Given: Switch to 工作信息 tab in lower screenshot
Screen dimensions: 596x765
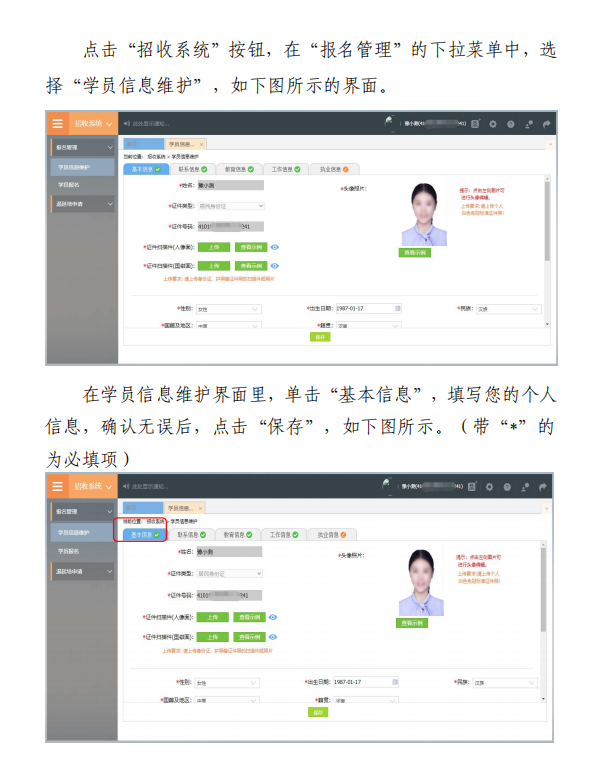Looking at the screenshot, I should point(284,535).
